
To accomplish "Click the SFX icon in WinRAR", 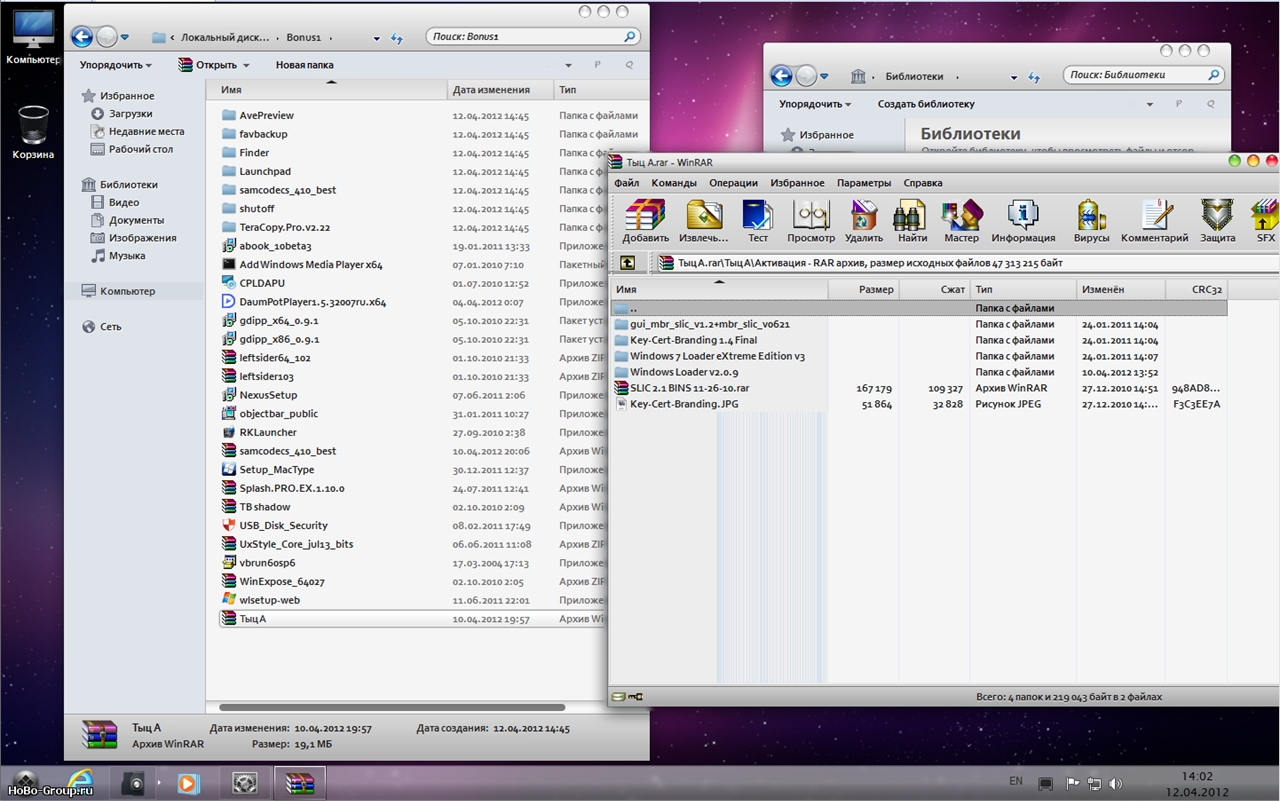I will (1265, 220).
